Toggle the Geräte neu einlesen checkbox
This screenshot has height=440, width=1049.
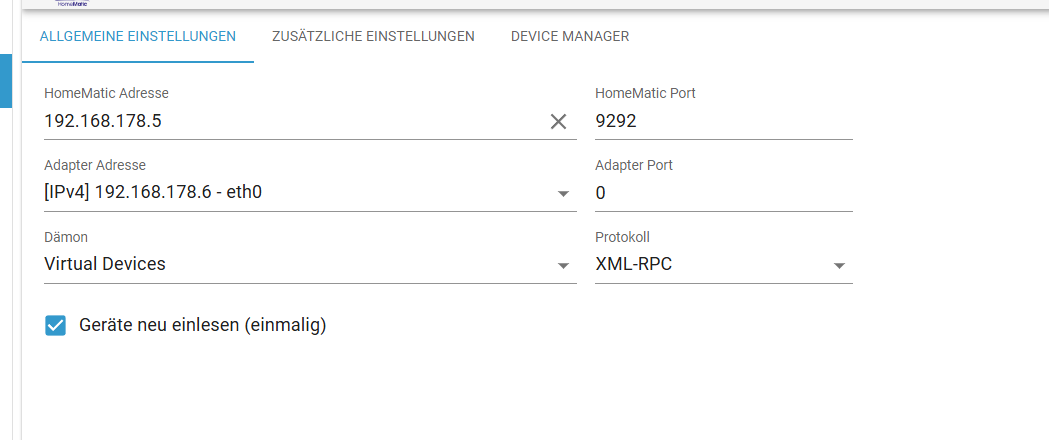[56, 326]
